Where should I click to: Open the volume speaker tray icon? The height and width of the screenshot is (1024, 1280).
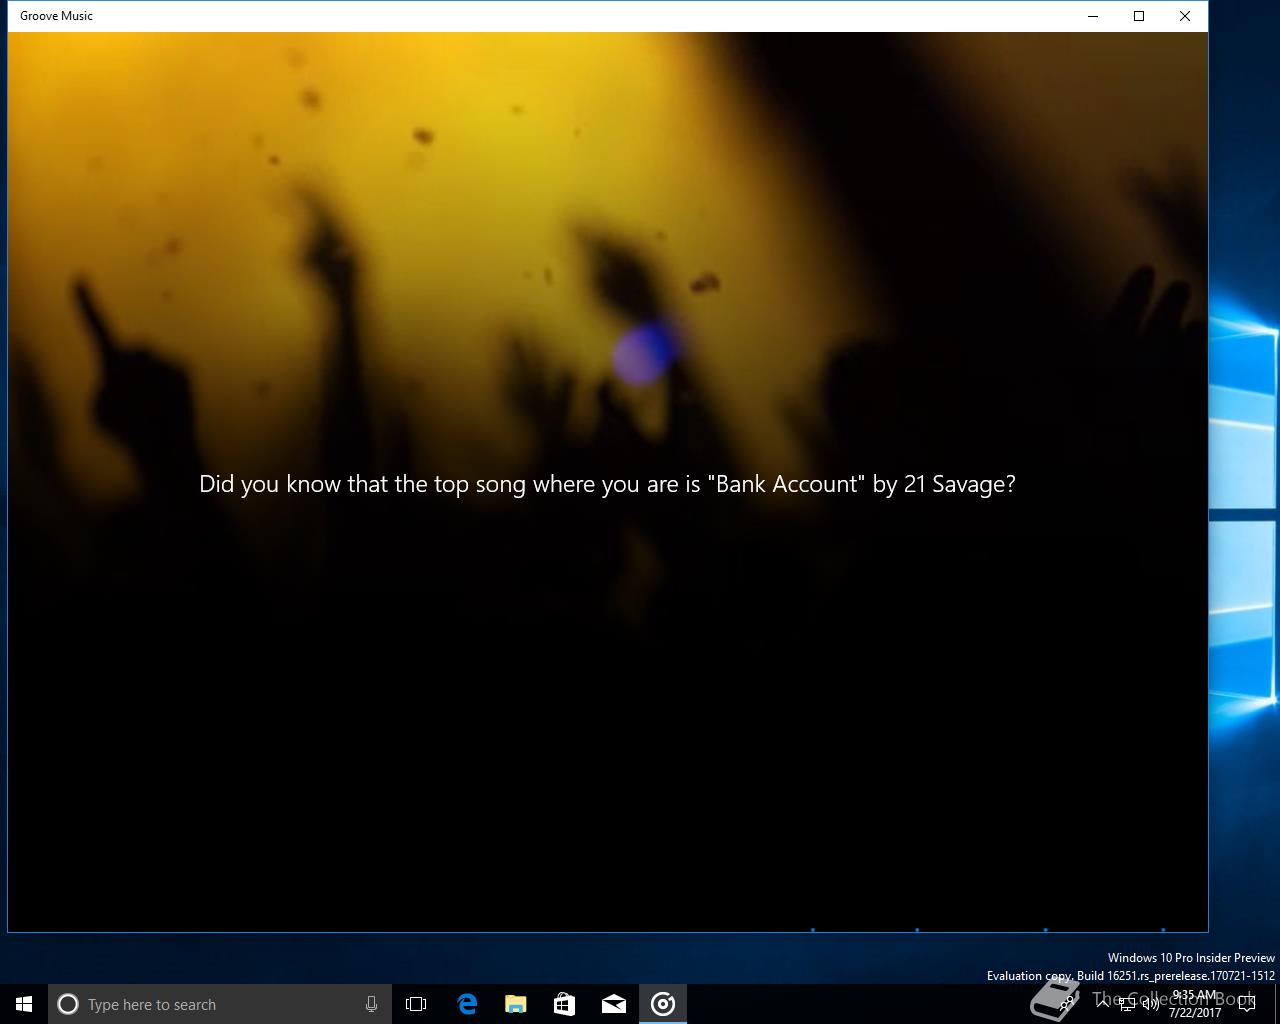(x=1150, y=1003)
